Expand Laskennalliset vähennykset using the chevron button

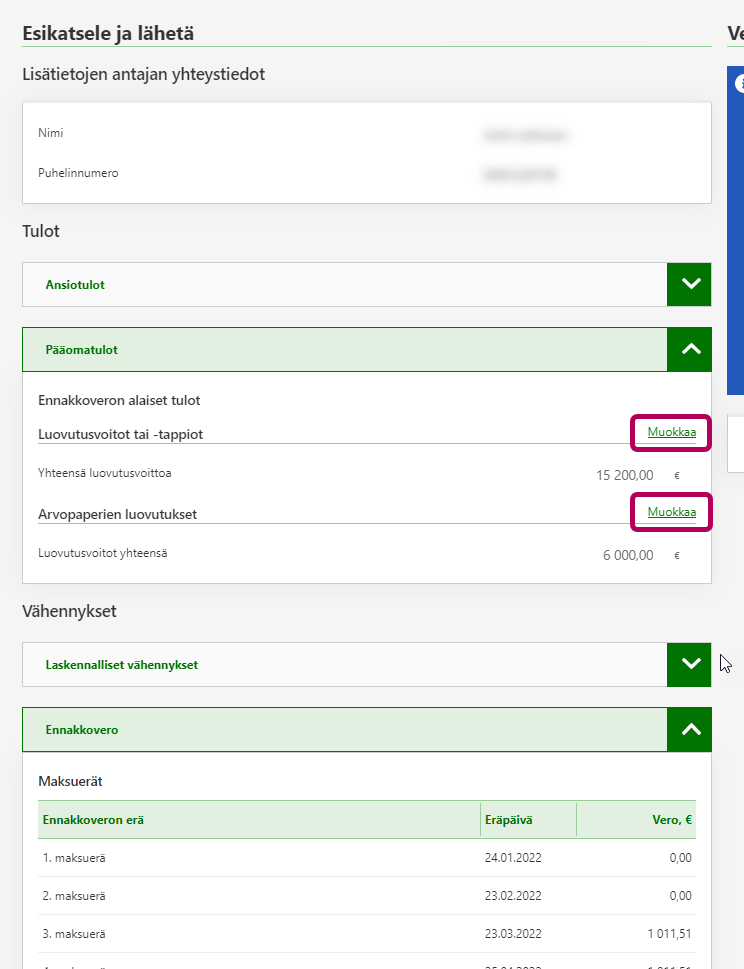tap(689, 664)
